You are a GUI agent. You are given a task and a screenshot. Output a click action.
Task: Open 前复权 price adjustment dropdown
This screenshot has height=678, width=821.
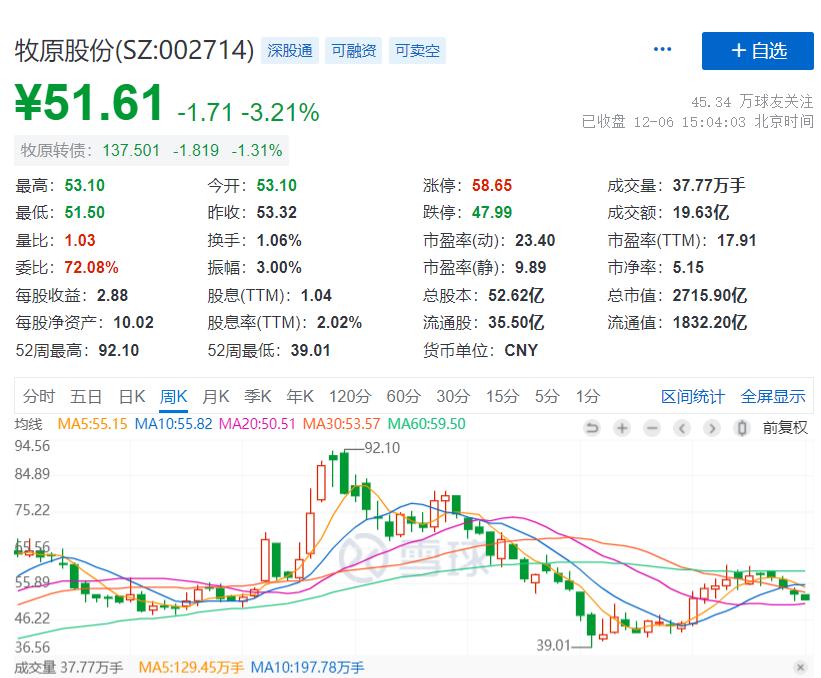click(785, 428)
